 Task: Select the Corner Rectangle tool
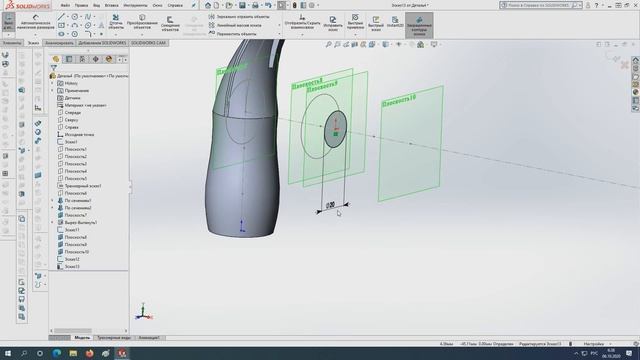61,26
